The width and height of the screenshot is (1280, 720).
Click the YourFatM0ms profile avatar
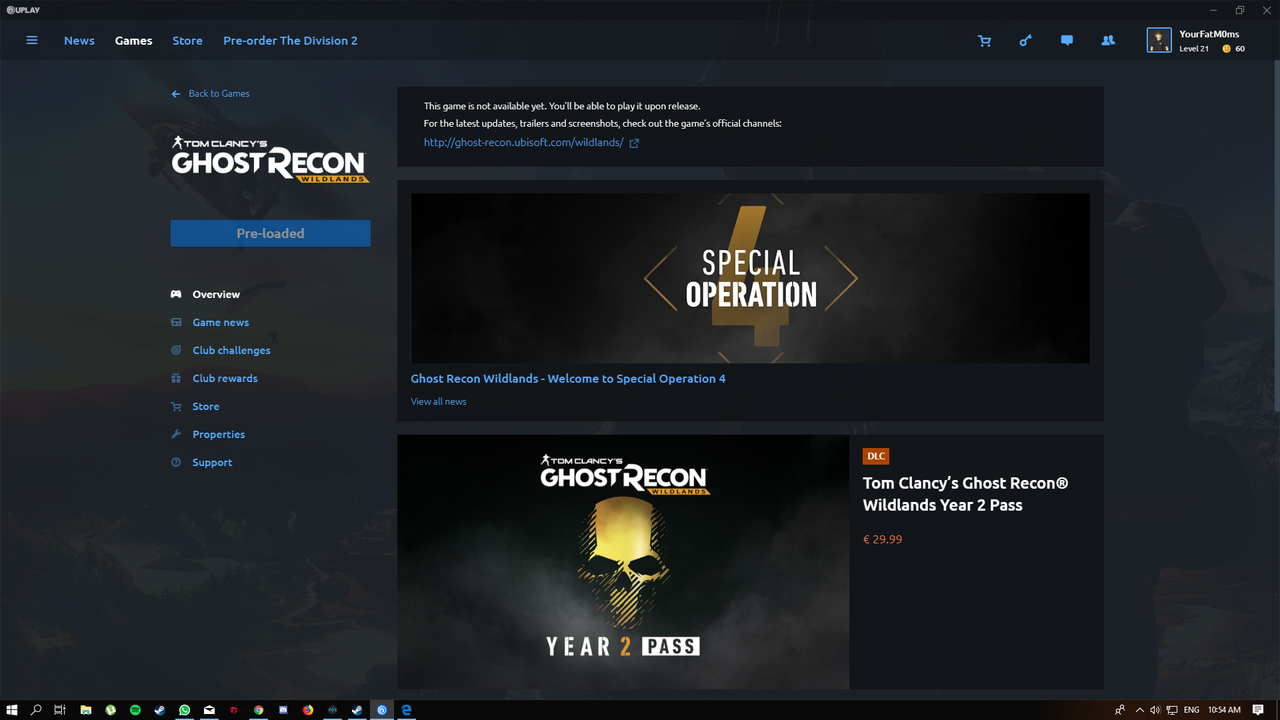[x=1159, y=40]
